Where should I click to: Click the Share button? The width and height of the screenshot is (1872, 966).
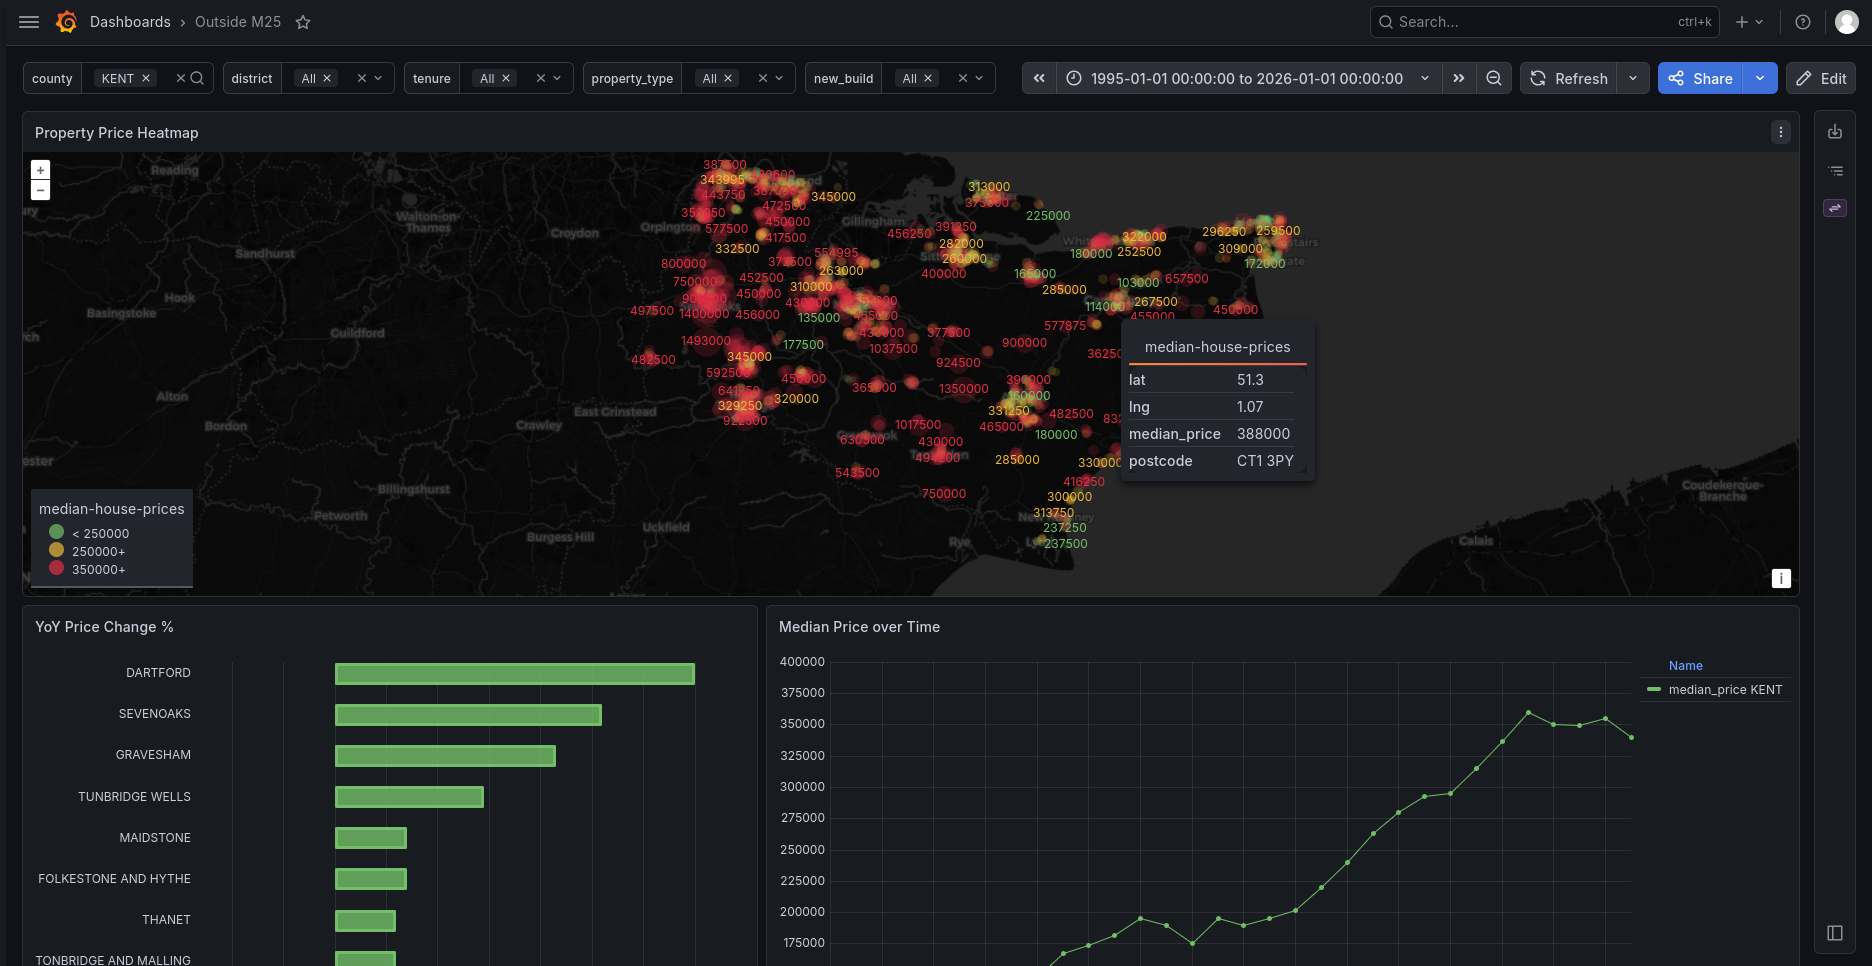point(1700,78)
